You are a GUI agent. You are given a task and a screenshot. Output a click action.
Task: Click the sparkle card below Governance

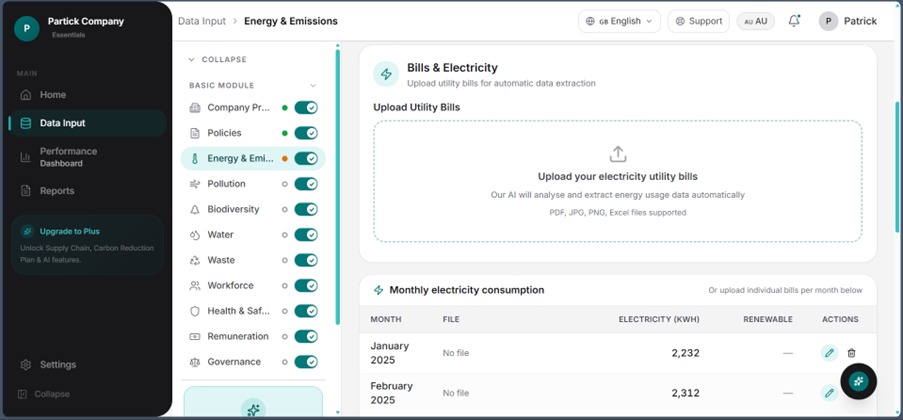pos(253,402)
